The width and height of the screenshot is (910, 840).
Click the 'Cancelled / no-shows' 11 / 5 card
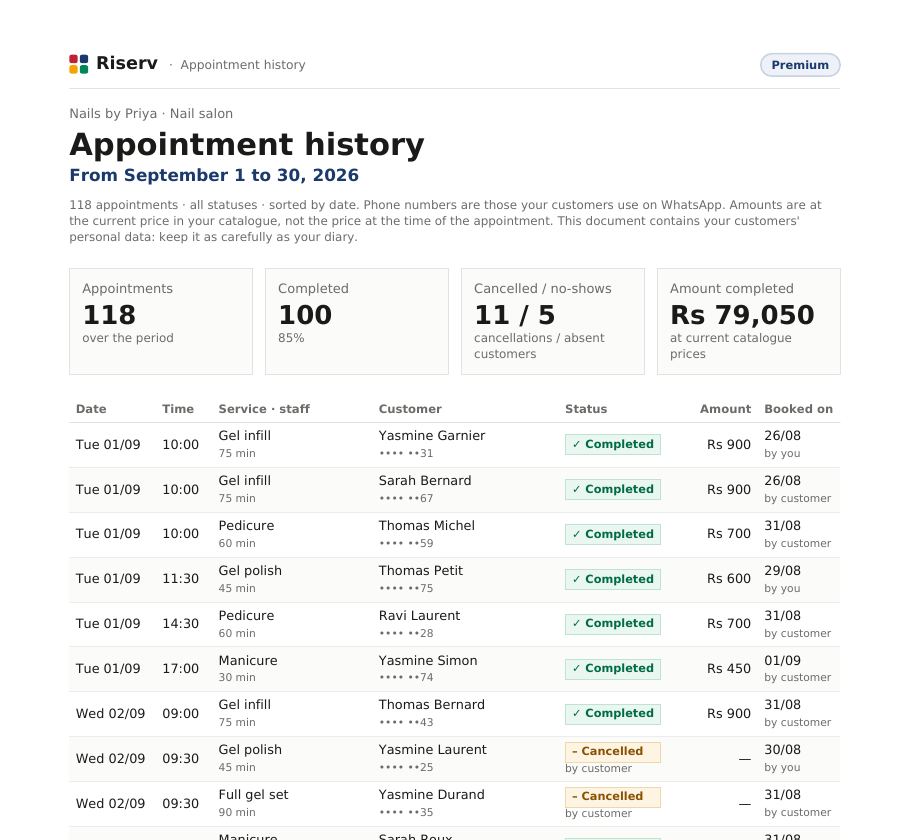(552, 321)
